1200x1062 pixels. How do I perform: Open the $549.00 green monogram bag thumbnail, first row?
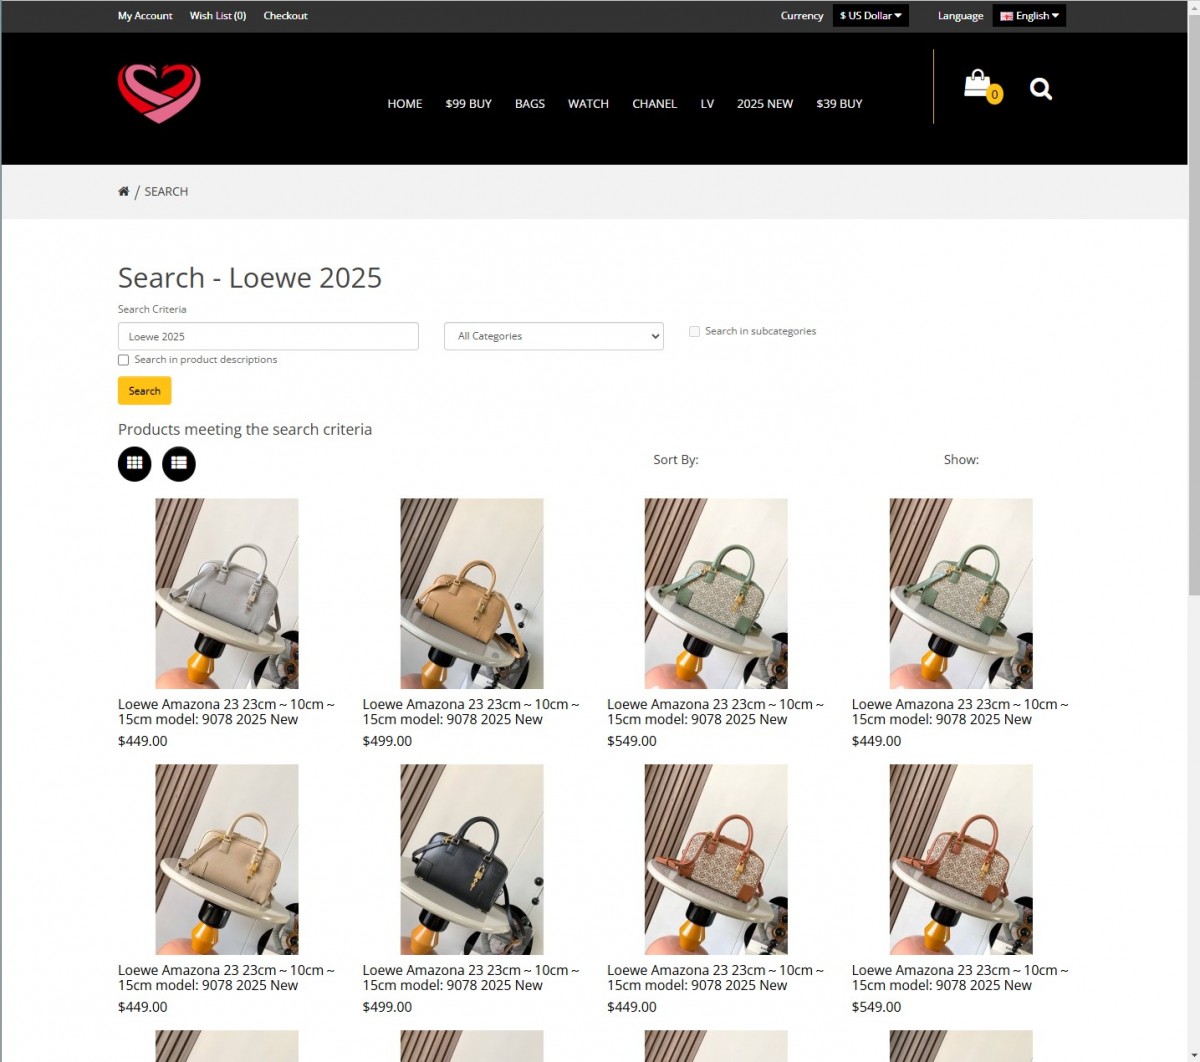[716, 594]
